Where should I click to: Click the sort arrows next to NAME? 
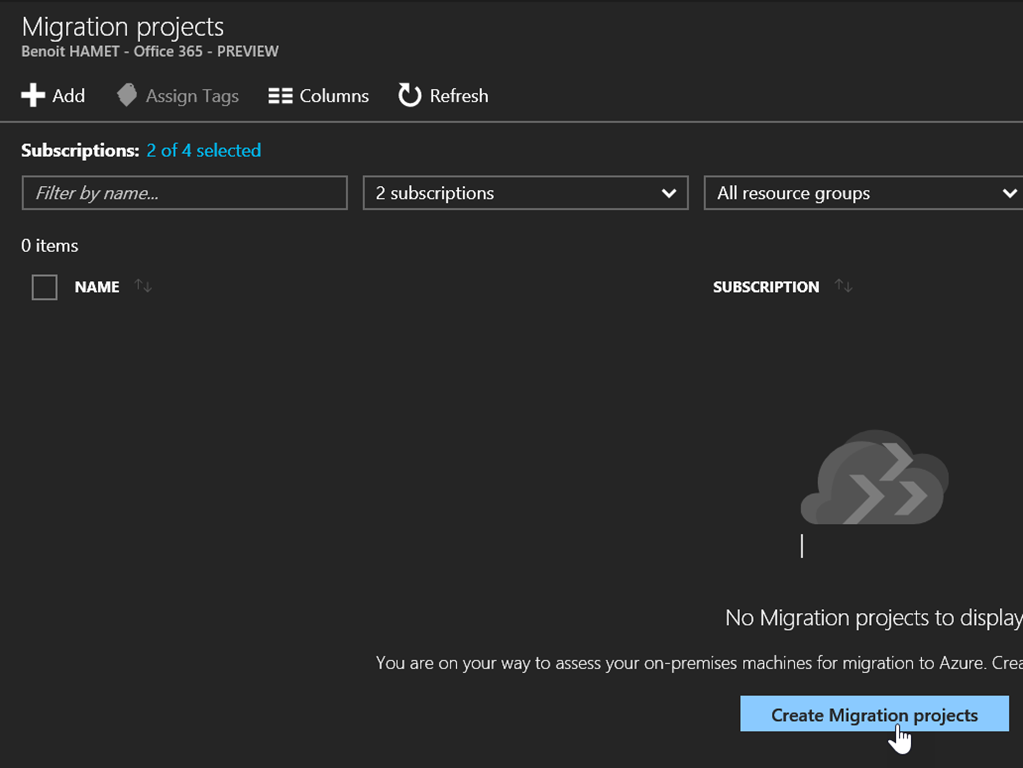[x=144, y=287]
